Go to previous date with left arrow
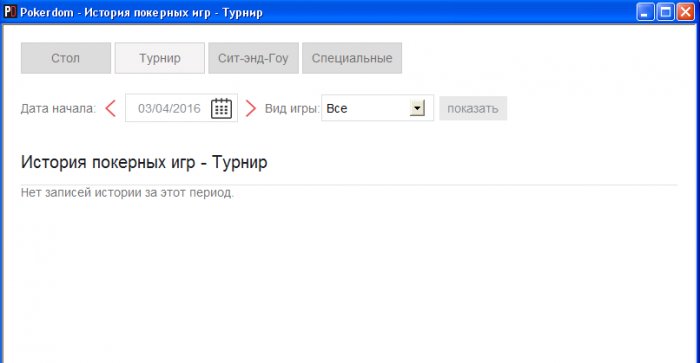The image size is (700, 363). click(x=111, y=108)
